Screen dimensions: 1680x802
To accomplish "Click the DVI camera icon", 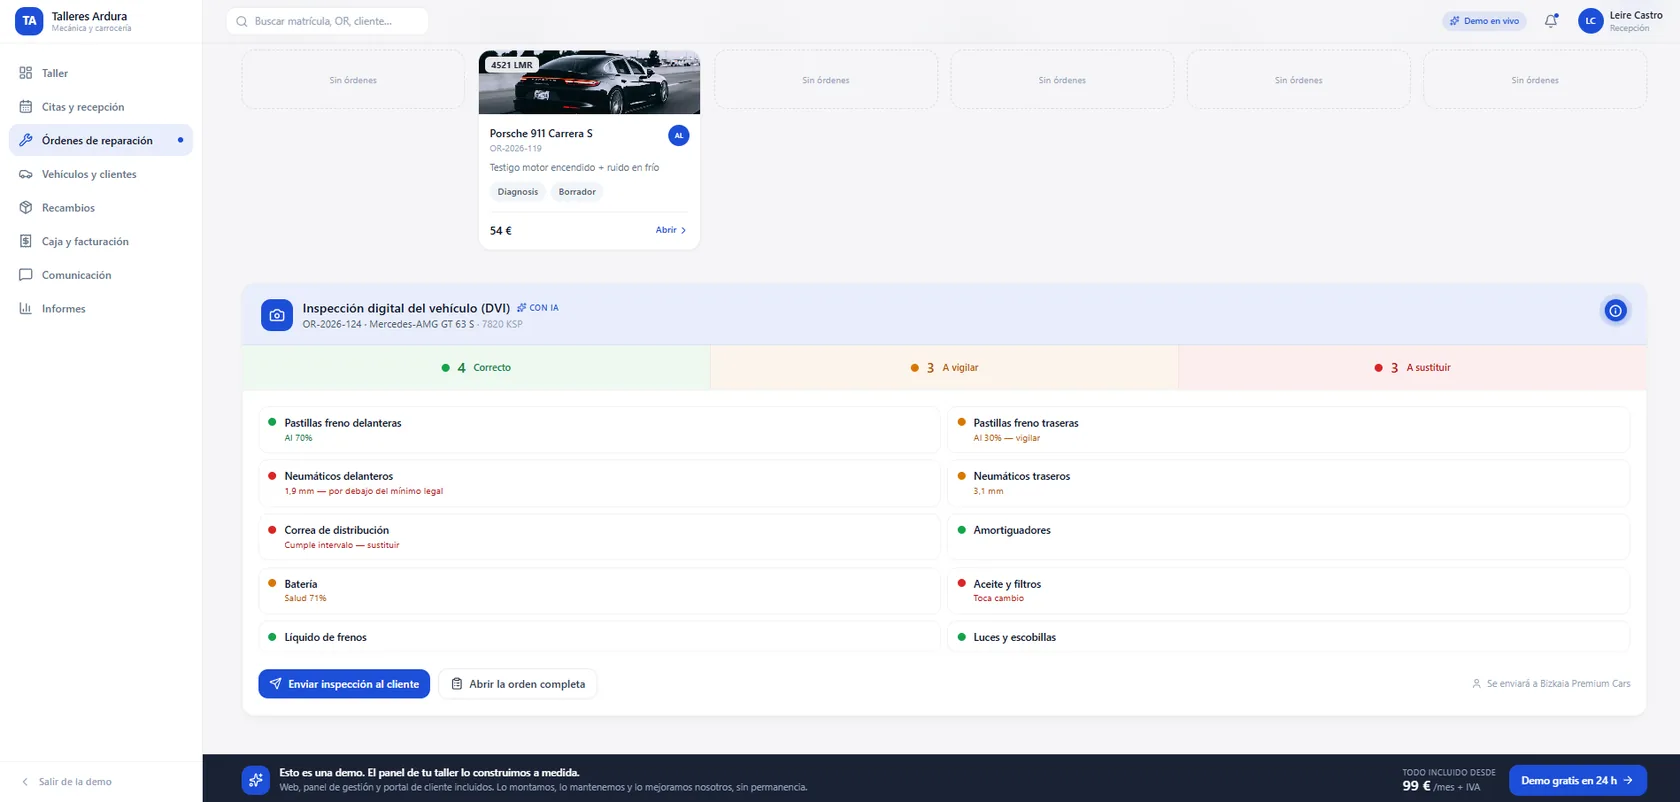I will (x=277, y=315).
